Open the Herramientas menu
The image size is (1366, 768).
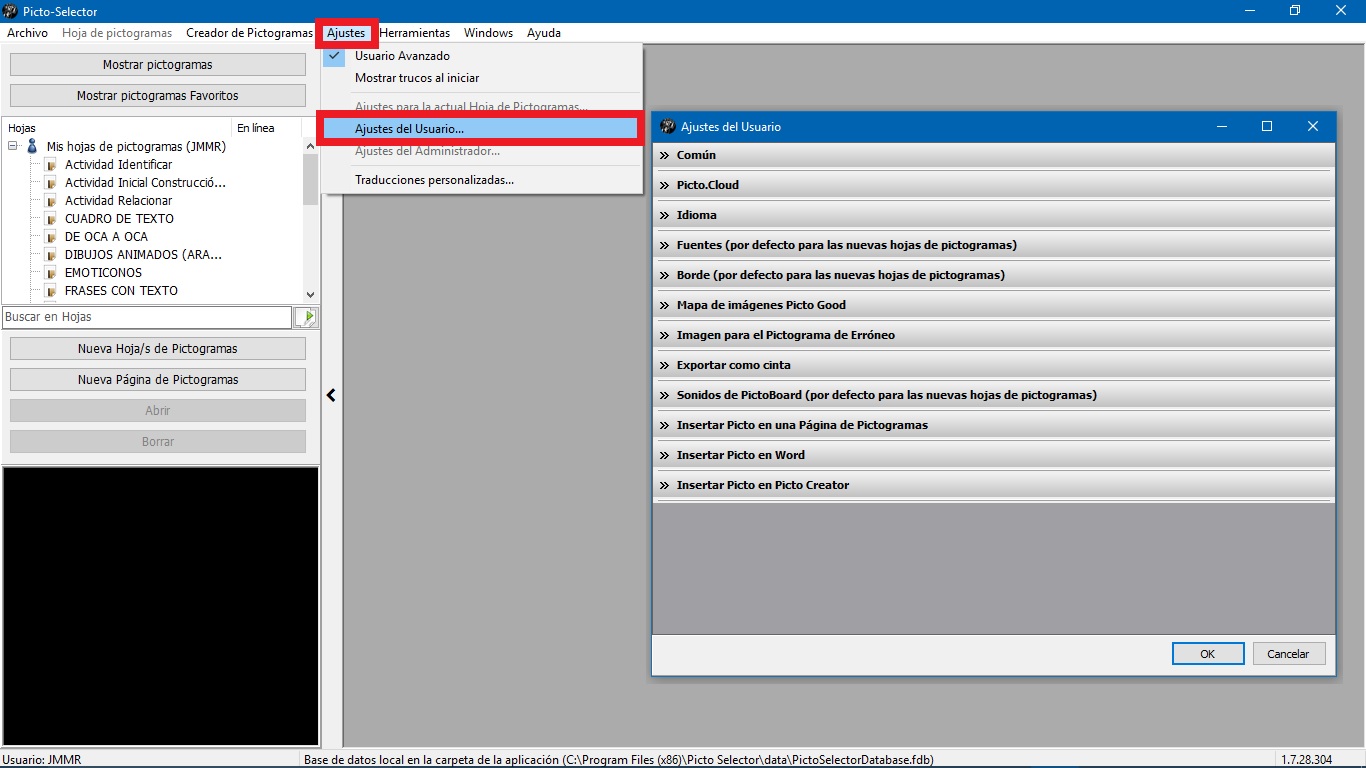415,33
